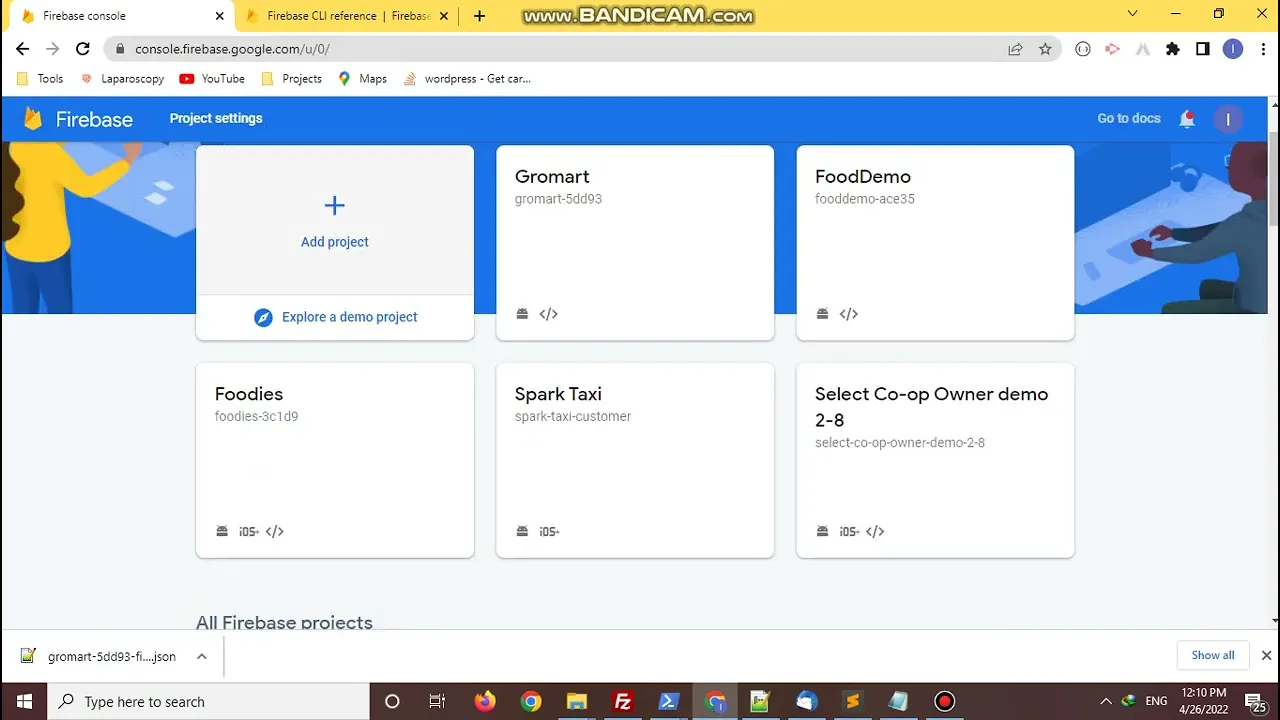Switch to the Firebase console tab
Screen dimensions: 1280x720
pos(118,16)
